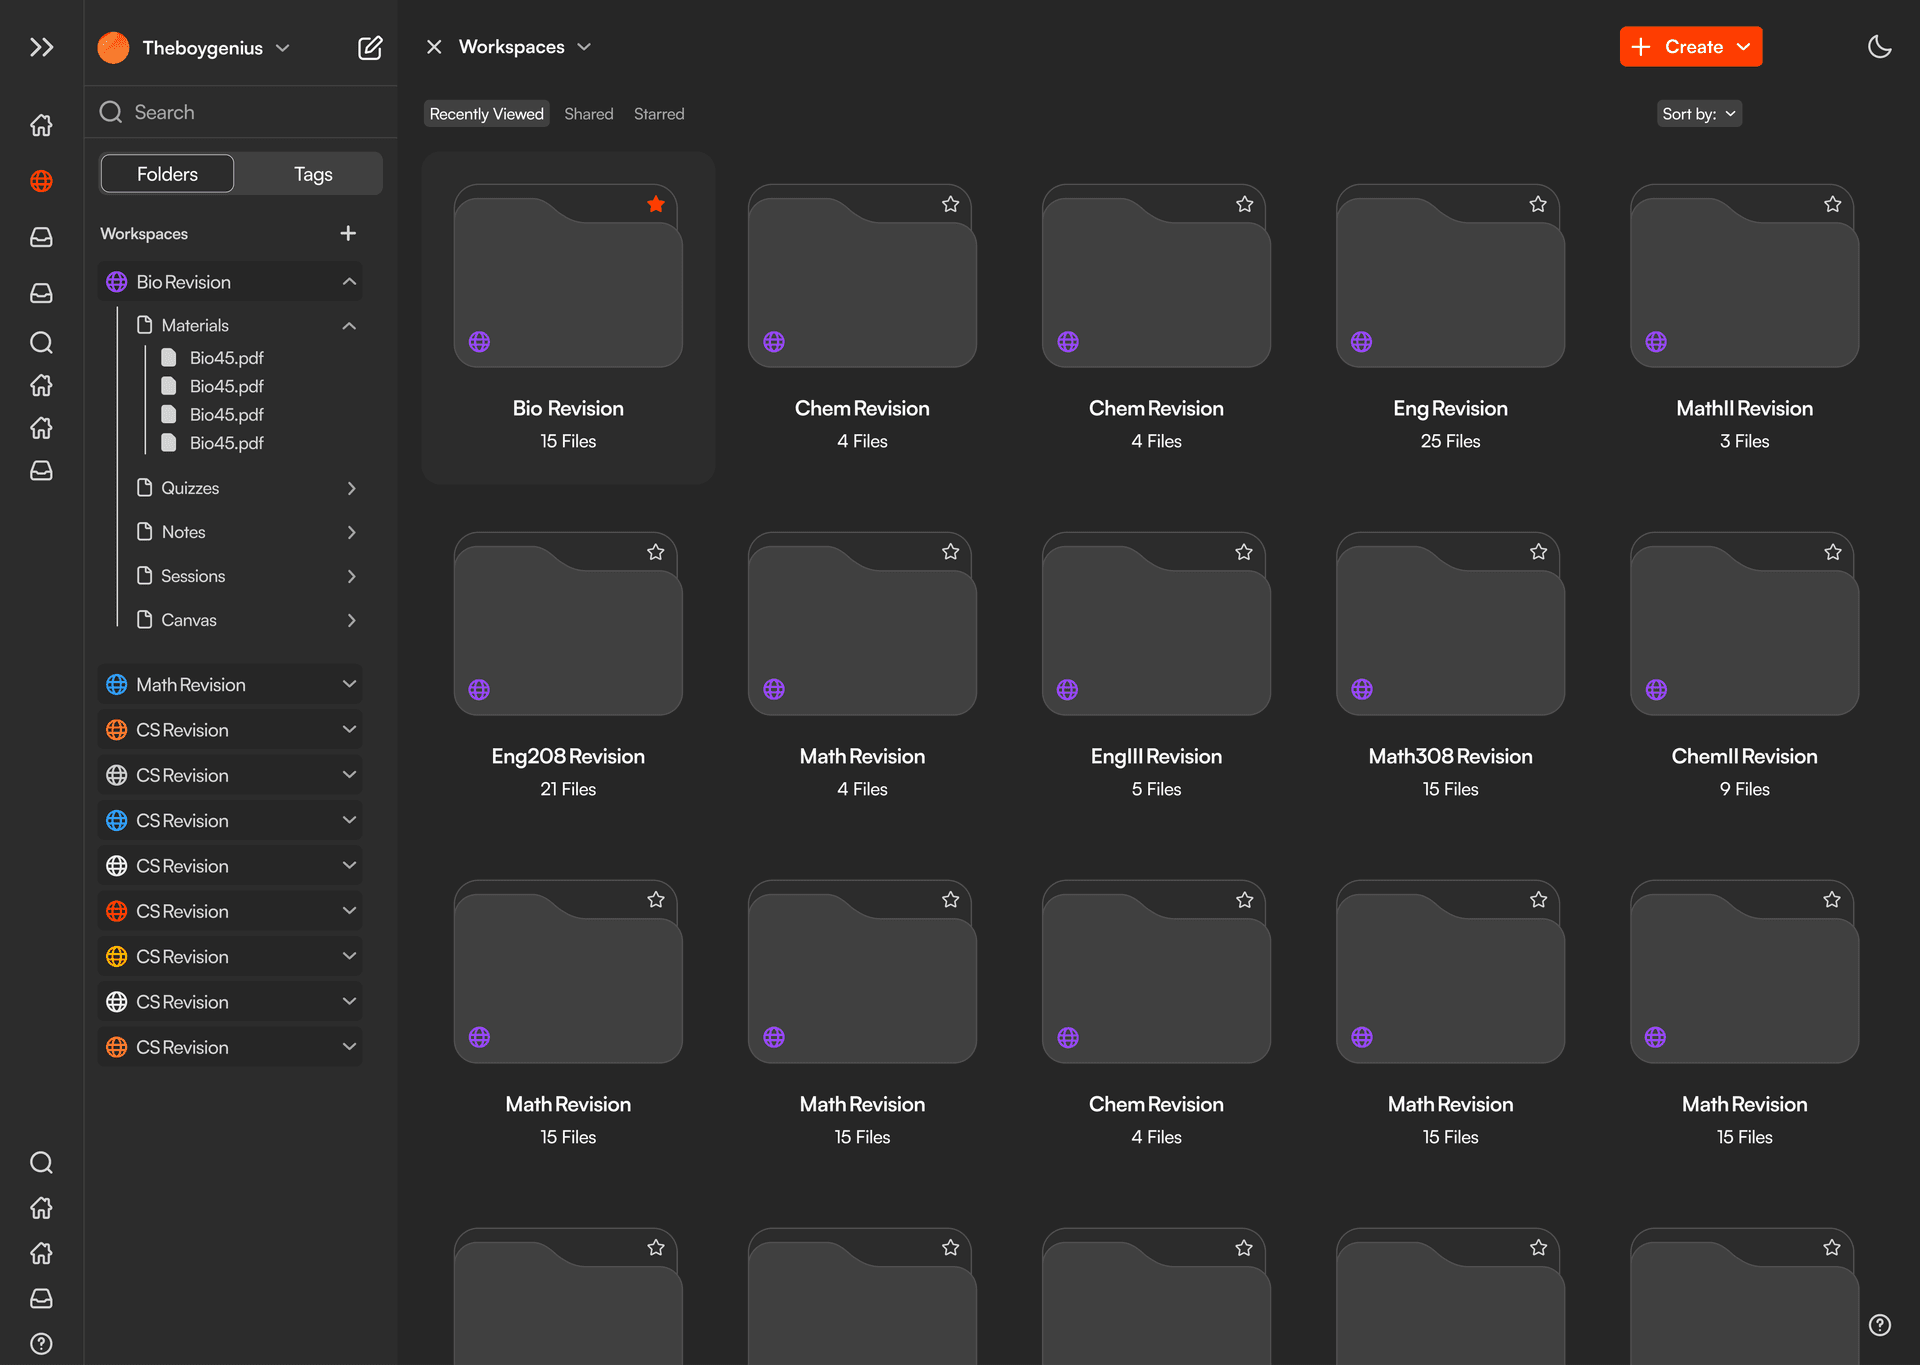Click the orange globe icon in left rail
1920x1365 pixels.
pos(41,181)
